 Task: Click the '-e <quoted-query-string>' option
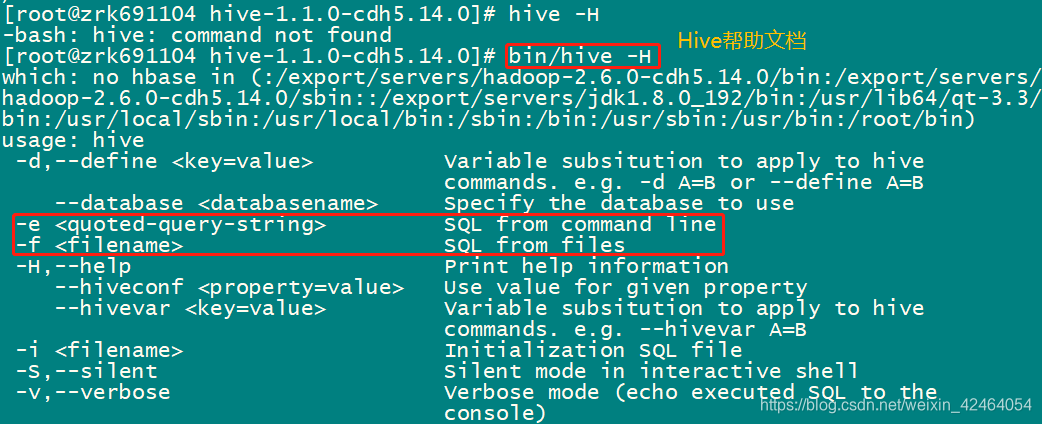171,225
